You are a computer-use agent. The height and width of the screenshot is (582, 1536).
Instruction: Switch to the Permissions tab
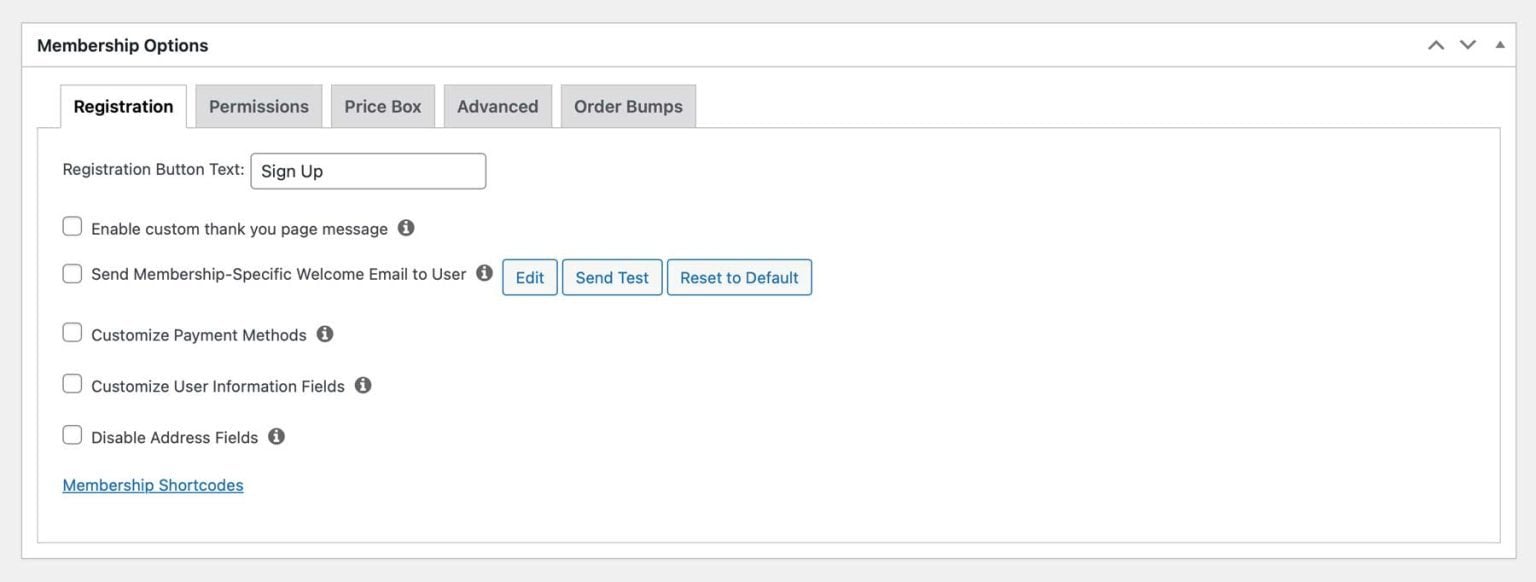coord(258,104)
